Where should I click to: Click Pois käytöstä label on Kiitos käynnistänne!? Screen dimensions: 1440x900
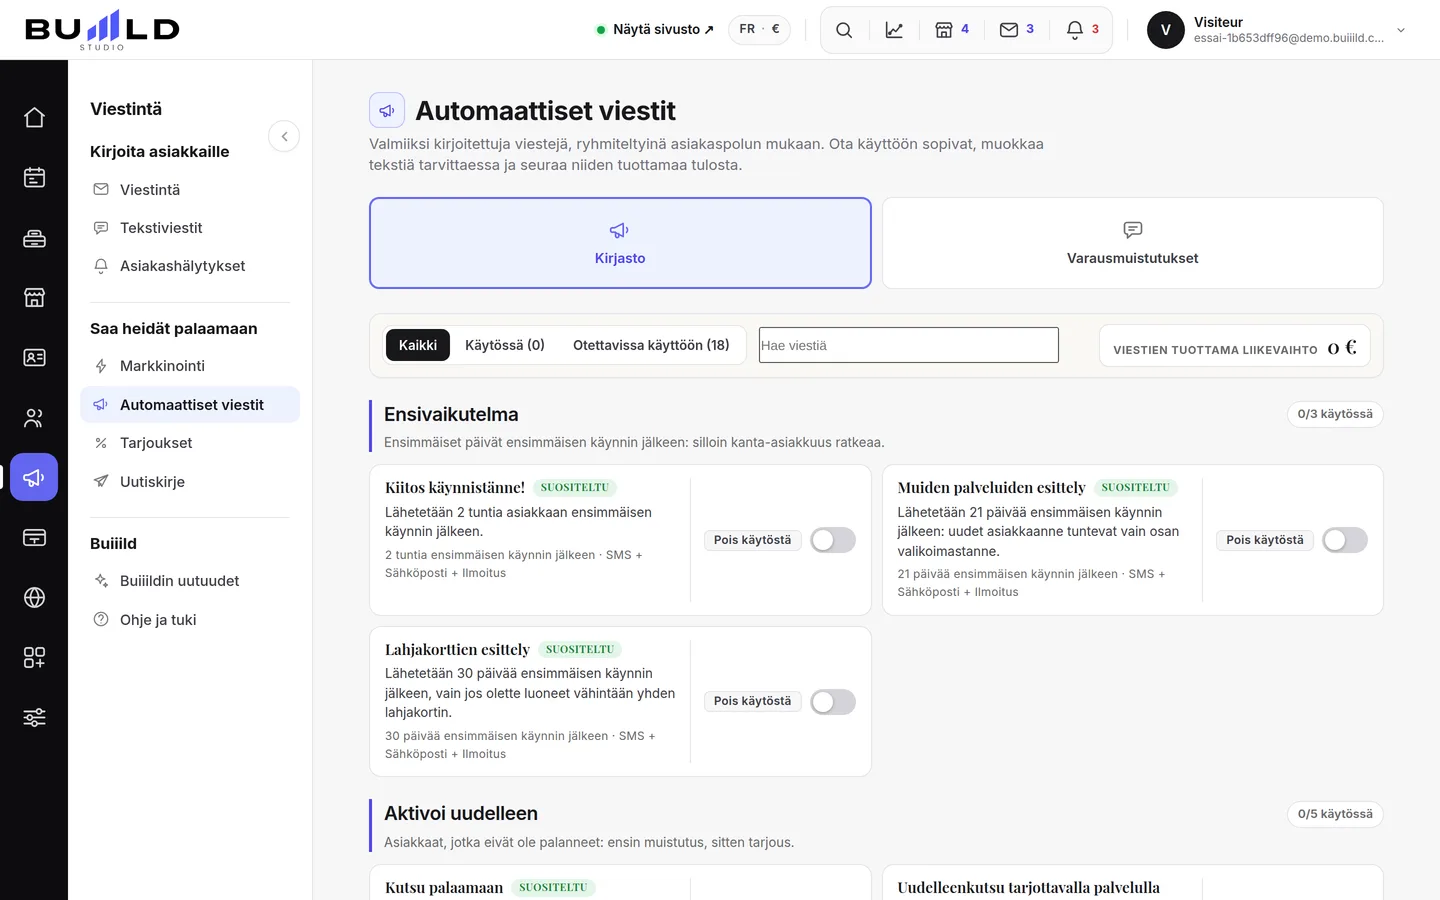[x=752, y=540]
